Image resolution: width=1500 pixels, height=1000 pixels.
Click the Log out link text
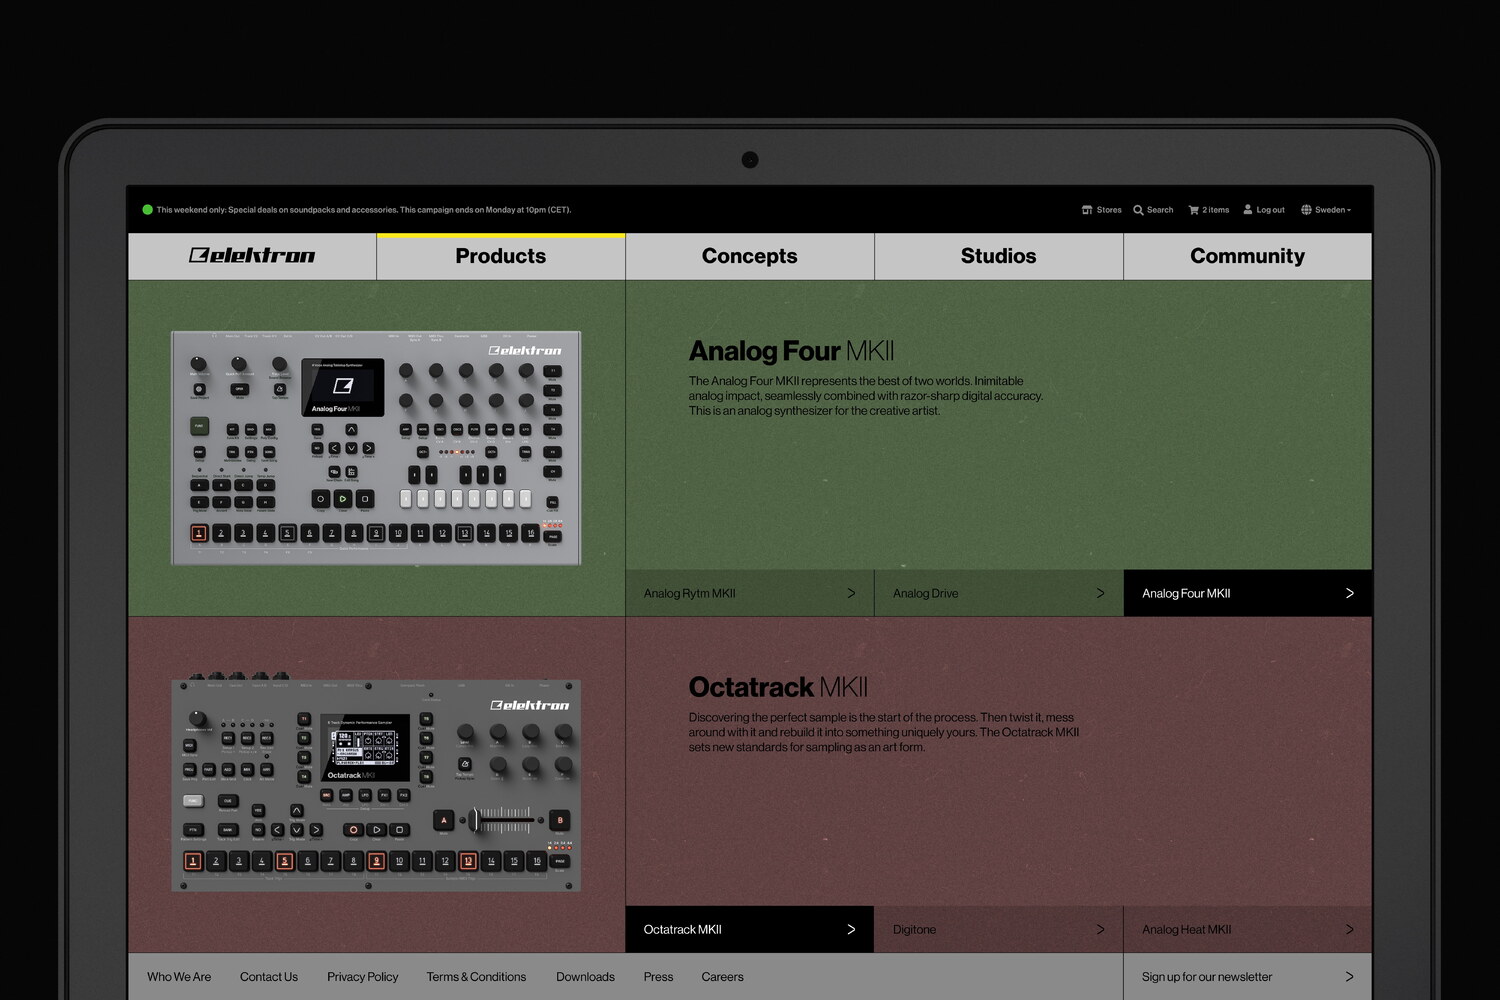(x=1270, y=210)
